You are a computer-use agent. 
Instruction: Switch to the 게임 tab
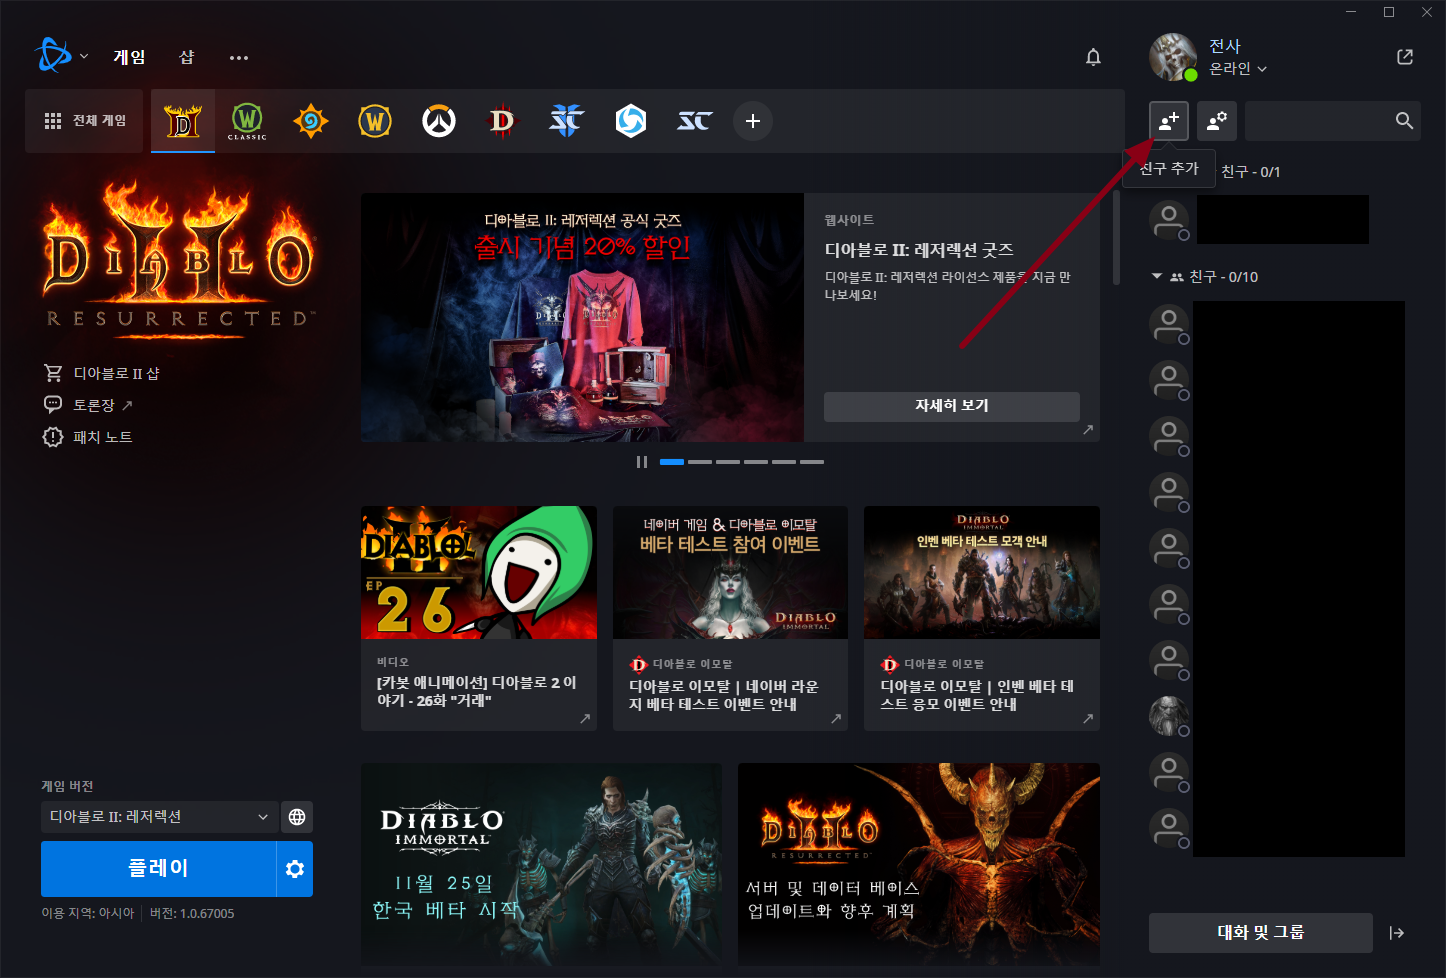click(x=129, y=57)
